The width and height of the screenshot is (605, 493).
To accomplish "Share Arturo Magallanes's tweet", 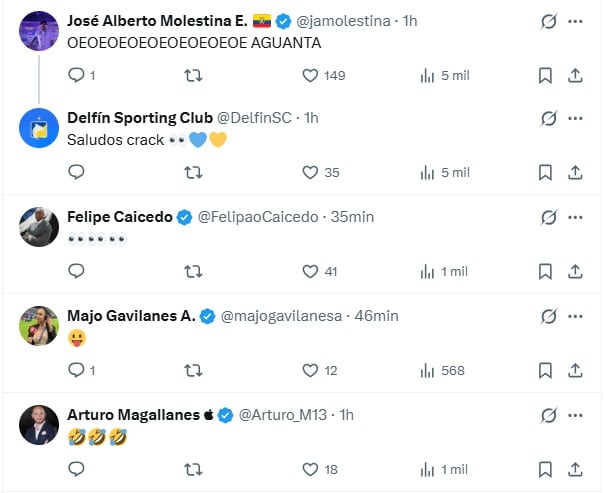I will [x=576, y=468].
